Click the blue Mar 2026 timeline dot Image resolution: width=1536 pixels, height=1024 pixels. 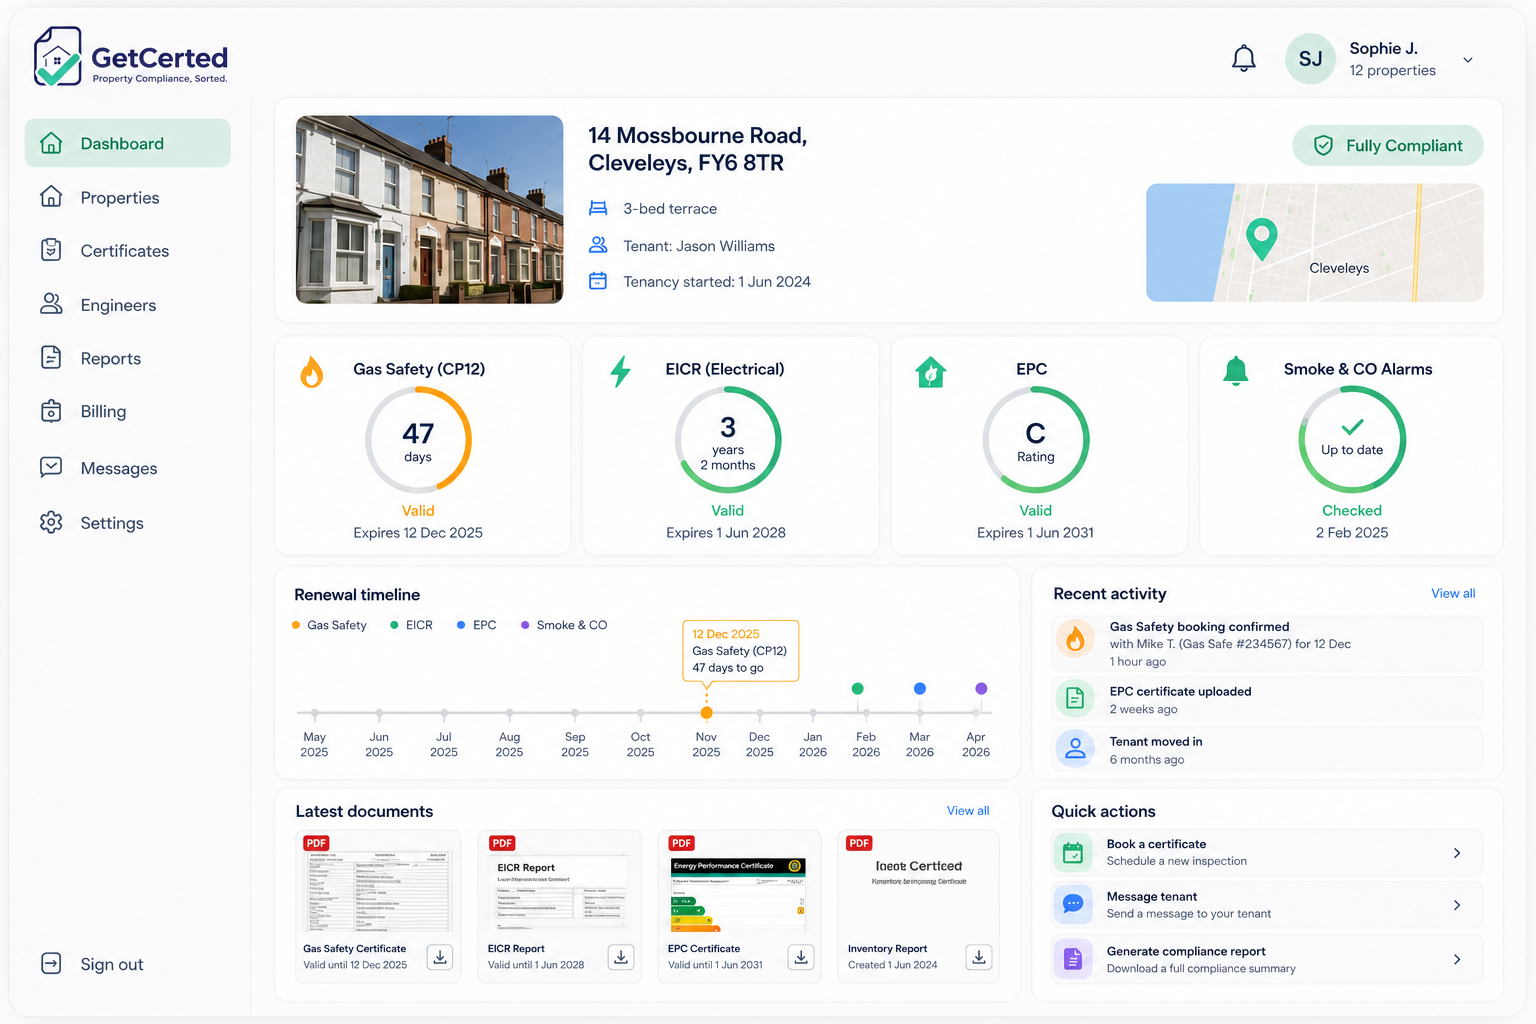click(x=920, y=688)
